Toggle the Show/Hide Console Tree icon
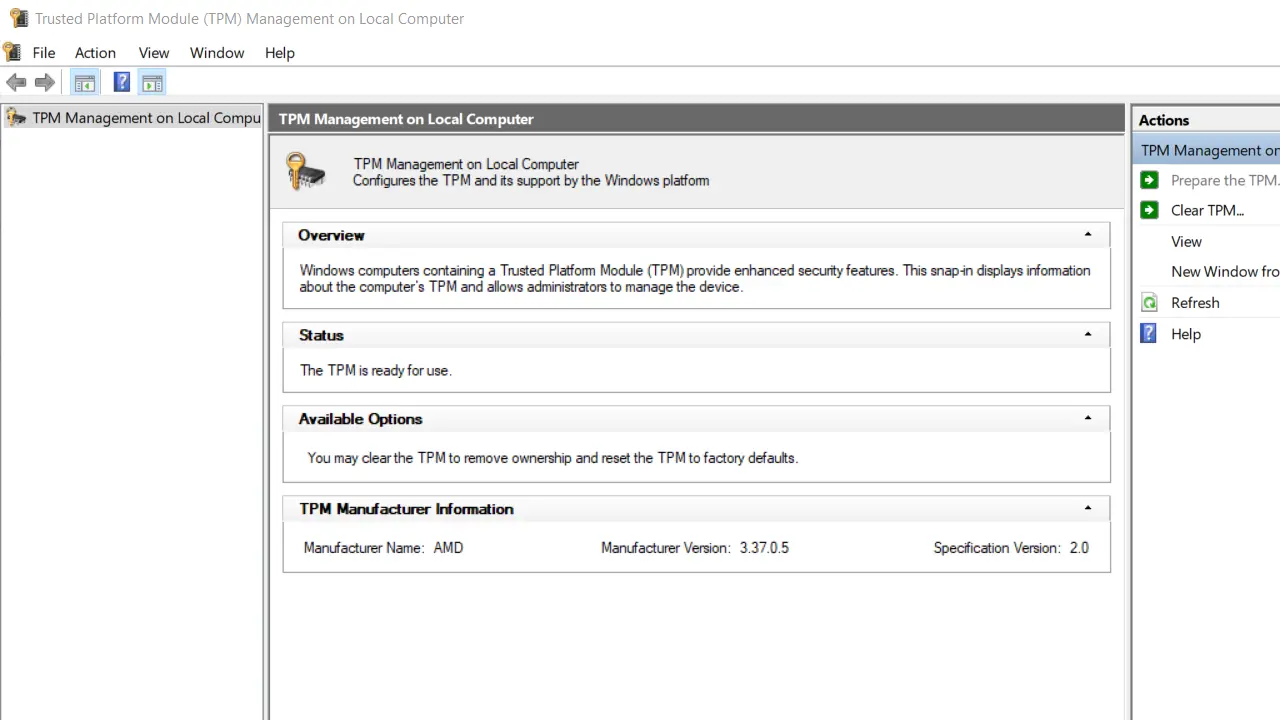Screen dimensions: 1280x720 [x=85, y=83]
